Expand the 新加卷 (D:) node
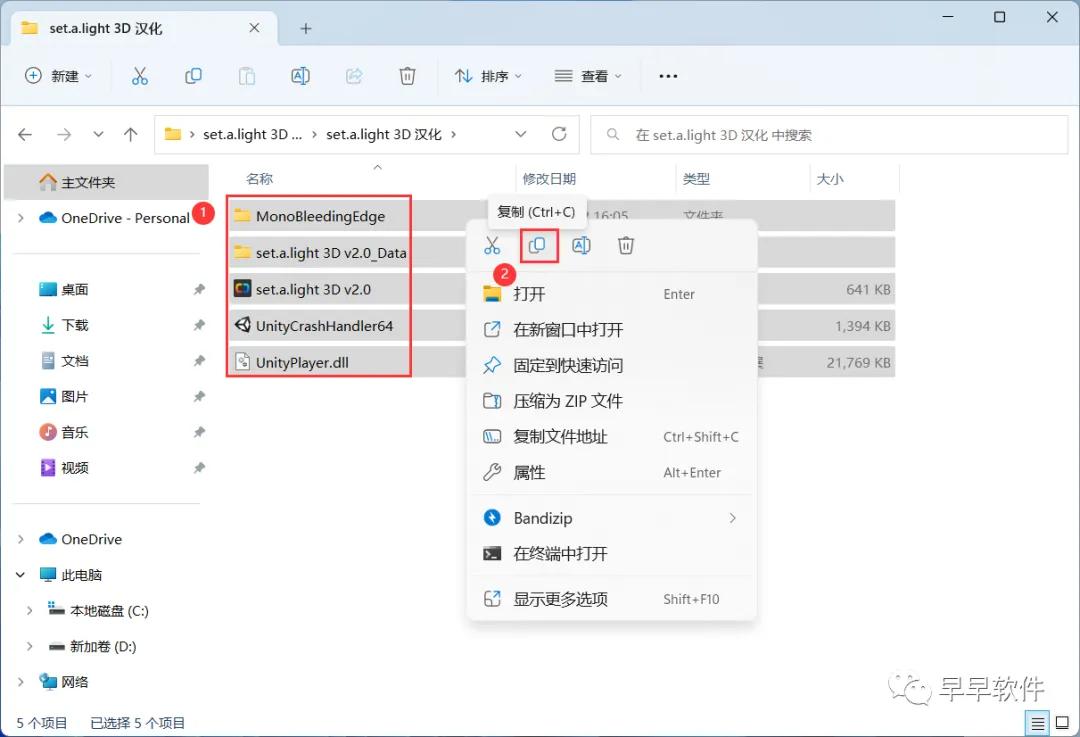Image resolution: width=1080 pixels, height=737 pixels. pyautogui.click(x=30, y=646)
